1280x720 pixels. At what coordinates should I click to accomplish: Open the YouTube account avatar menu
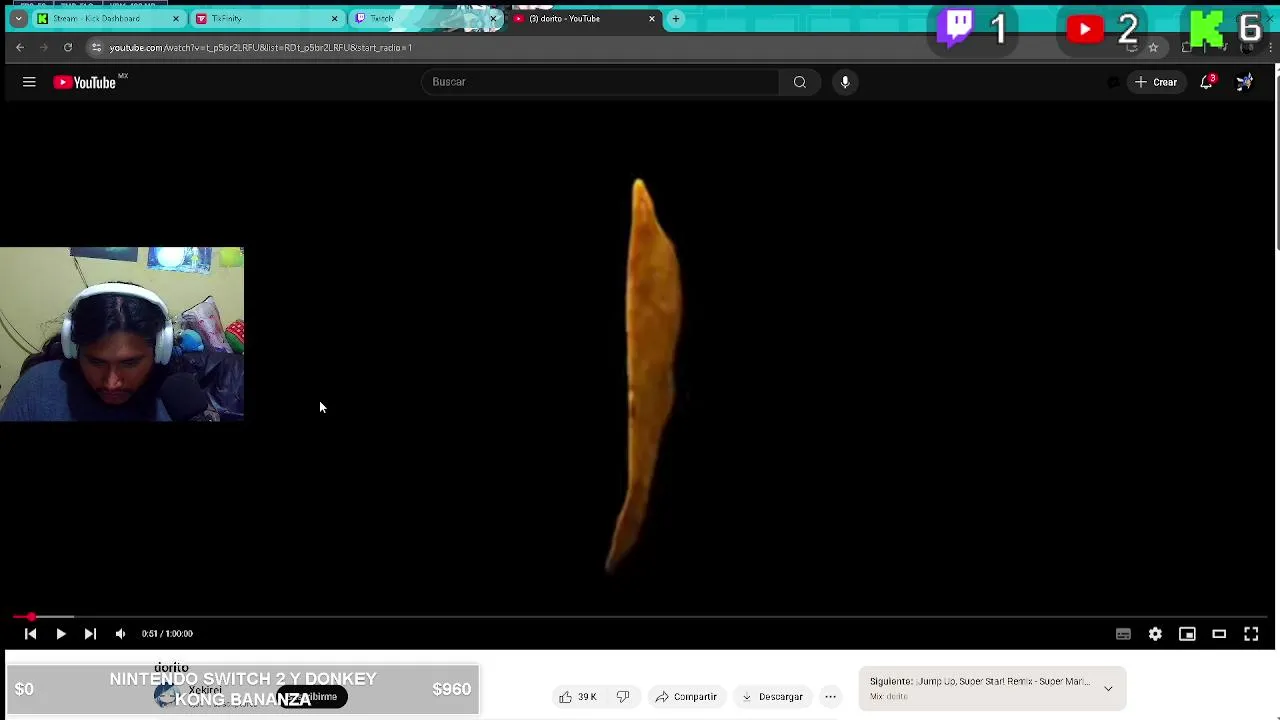1244,82
